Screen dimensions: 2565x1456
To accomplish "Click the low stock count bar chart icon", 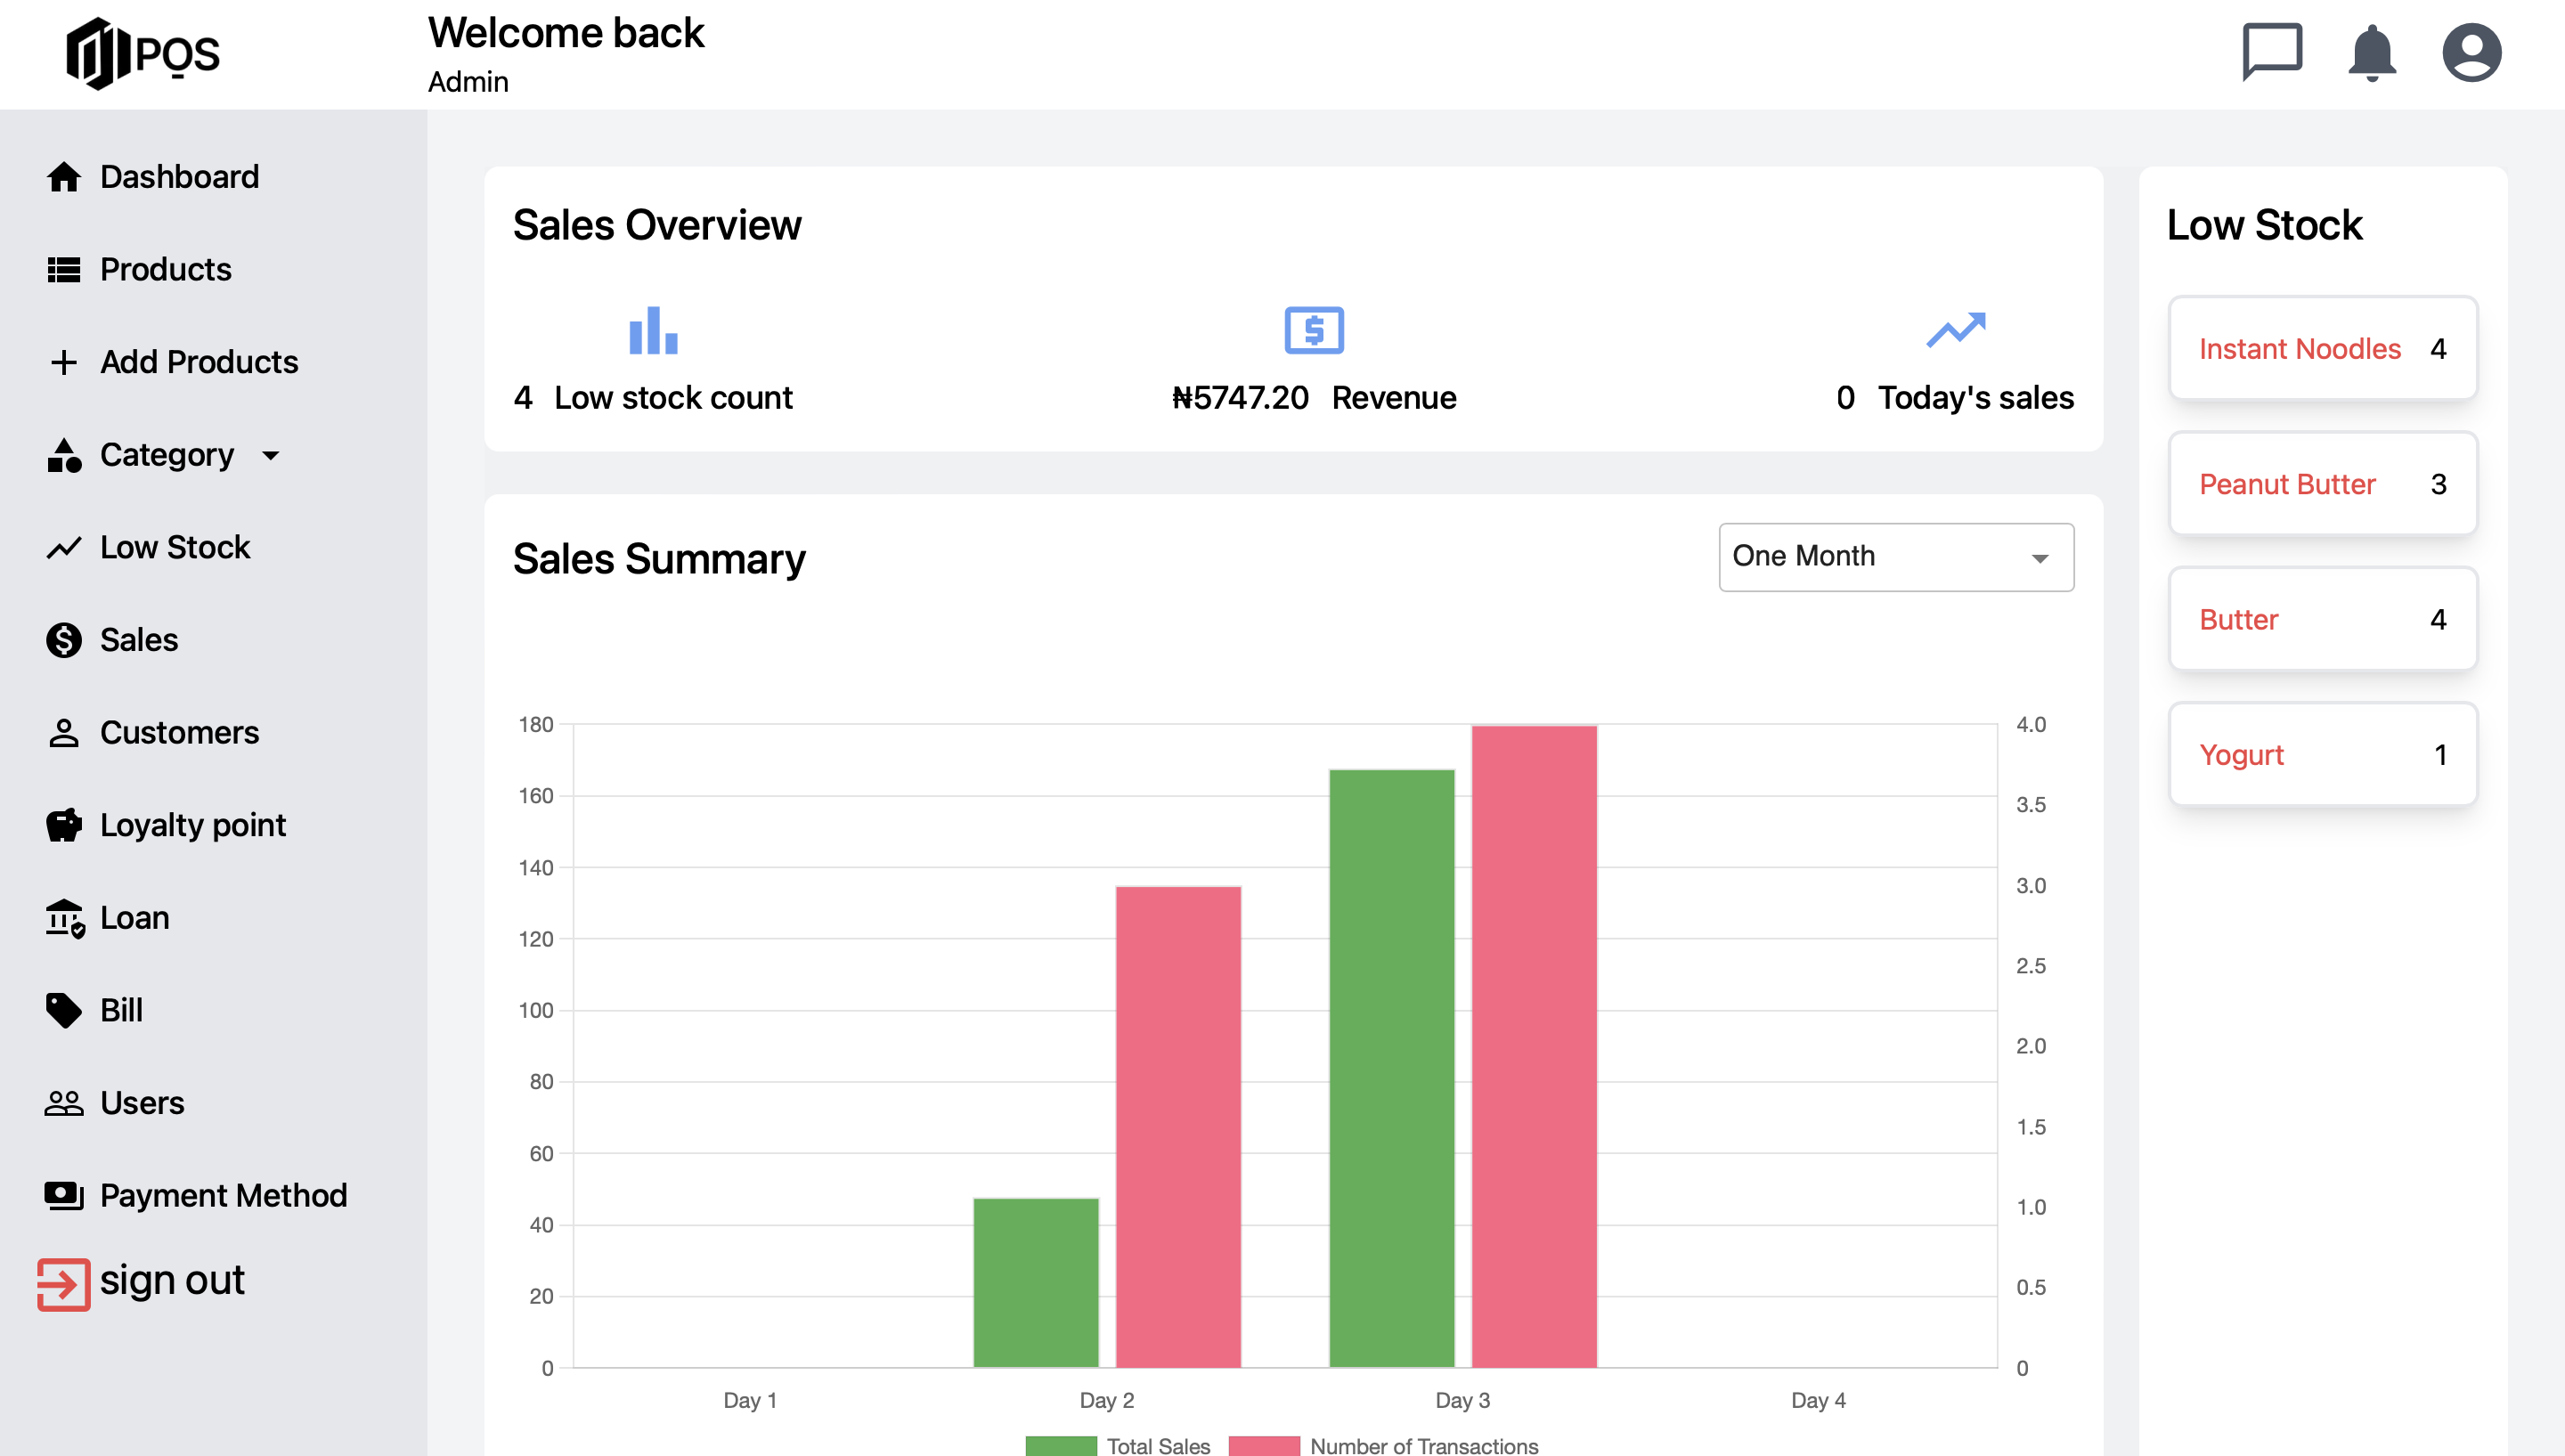I will (x=654, y=330).
